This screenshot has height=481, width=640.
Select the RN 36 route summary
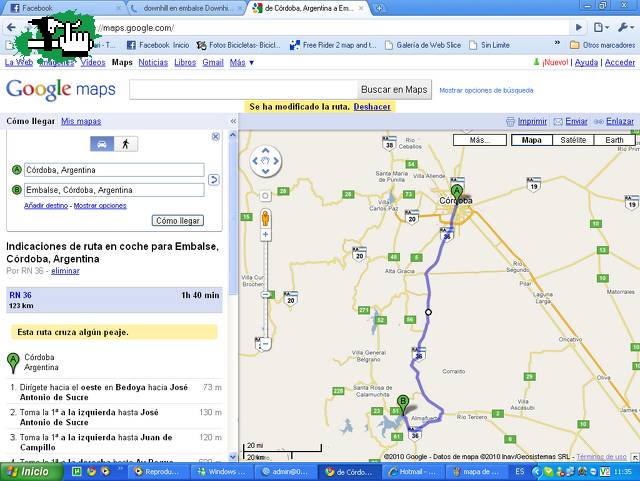pos(114,300)
